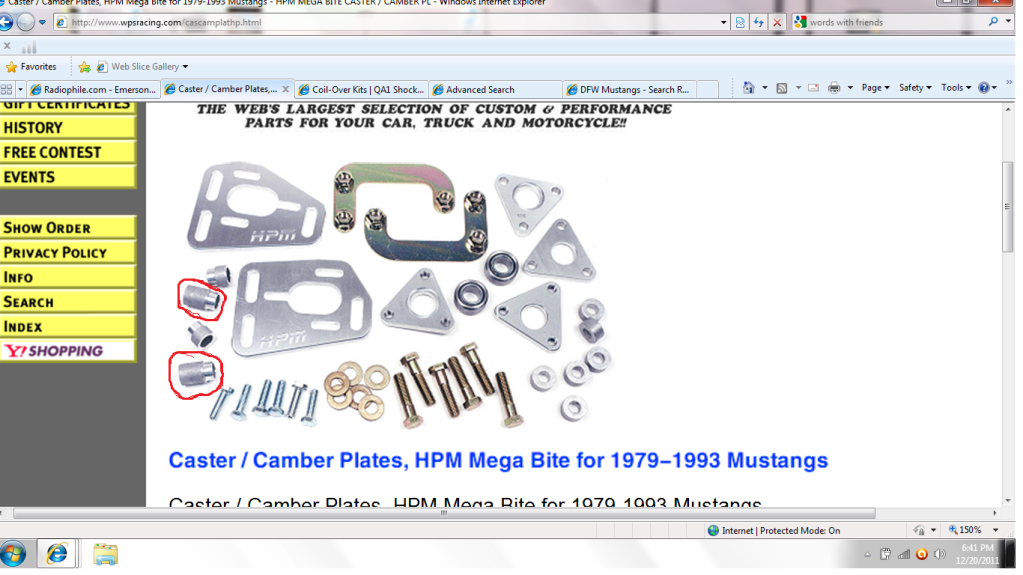Viewport: 1023px width, 575px height.
Task: Click the browser Forward arrow button
Action: pyautogui.click(x=25, y=22)
